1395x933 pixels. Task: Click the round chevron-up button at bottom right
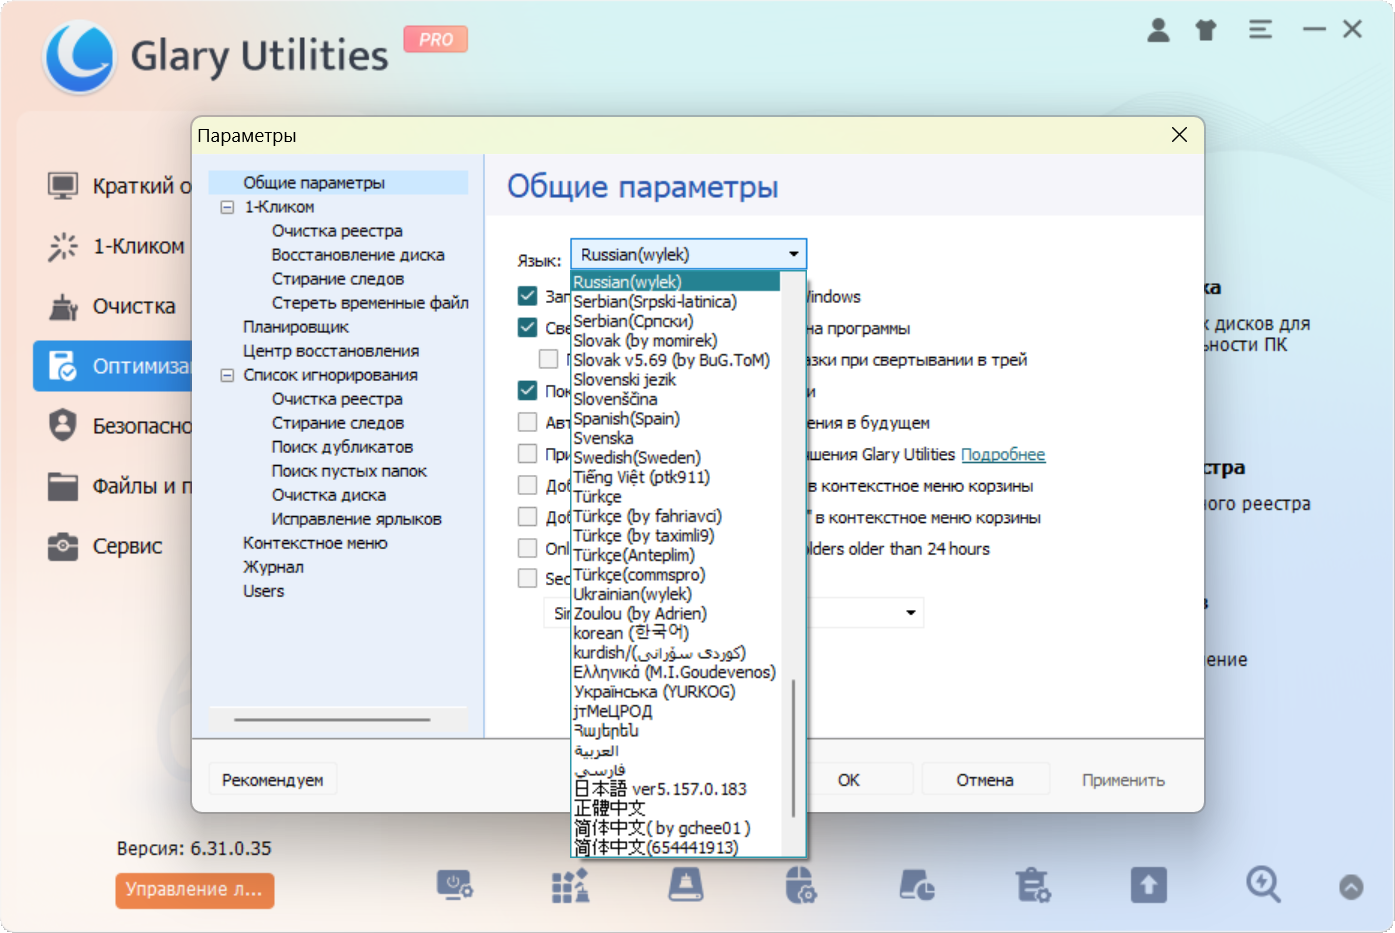pos(1351,887)
